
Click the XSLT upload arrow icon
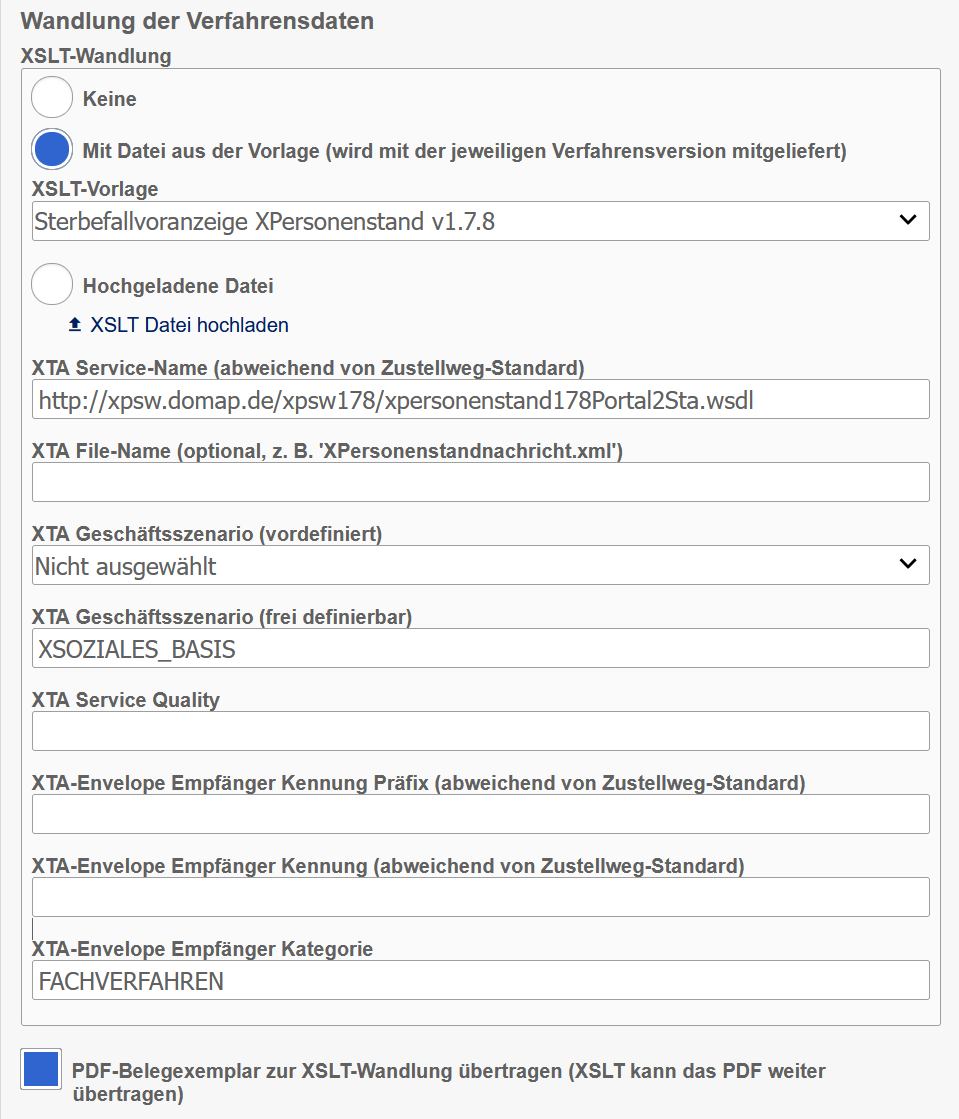click(x=75, y=325)
